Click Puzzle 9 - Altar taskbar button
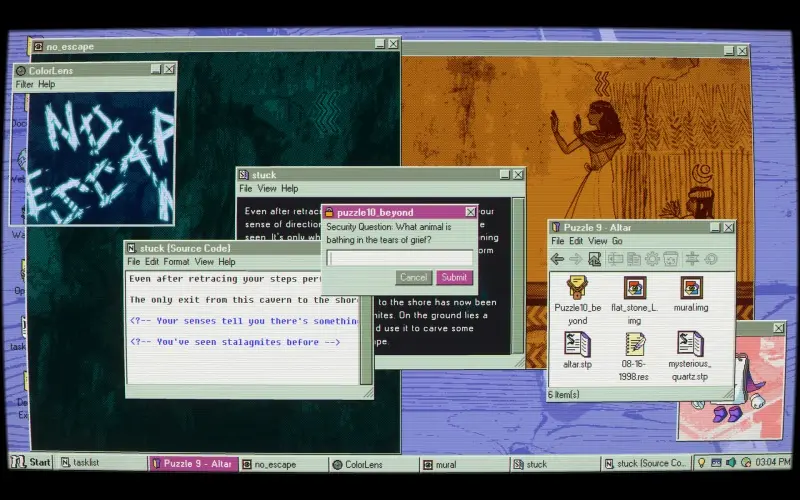 pyautogui.click(x=193, y=464)
